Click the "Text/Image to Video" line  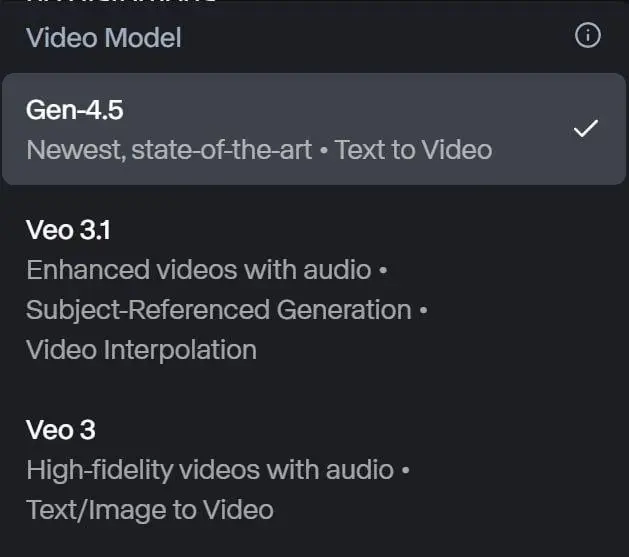coord(150,509)
